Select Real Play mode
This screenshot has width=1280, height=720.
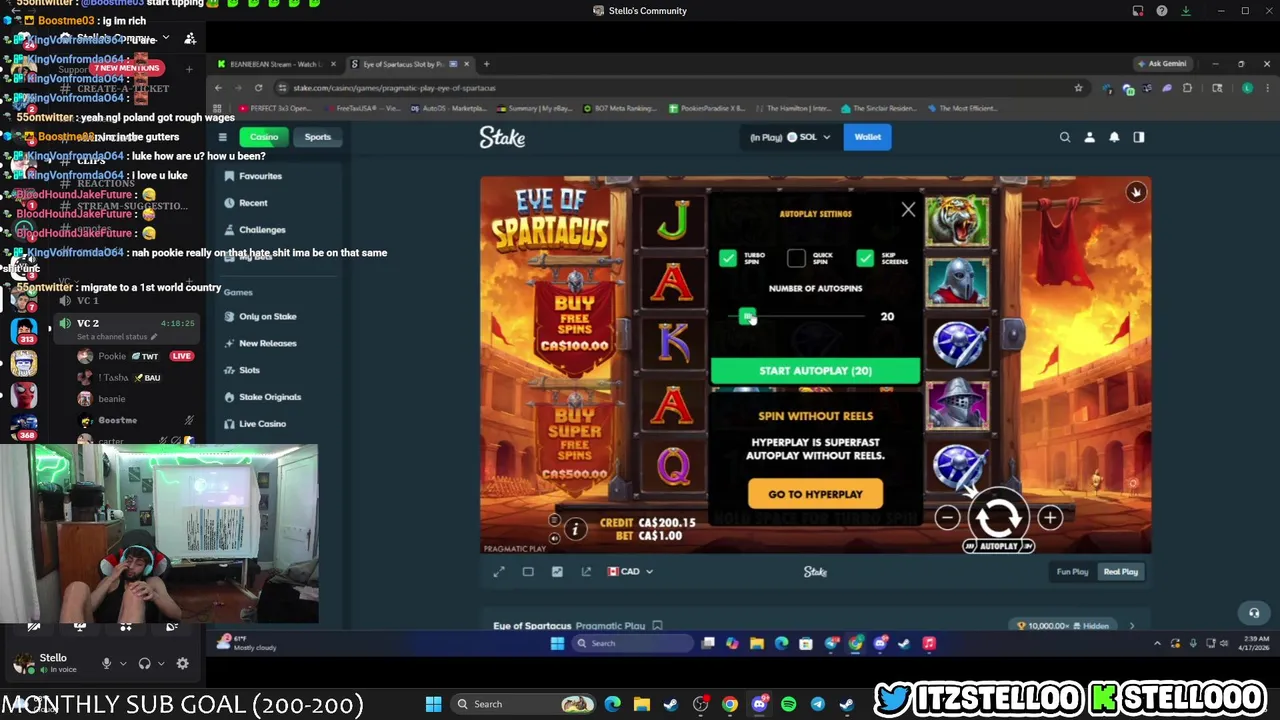click(x=1120, y=572)
